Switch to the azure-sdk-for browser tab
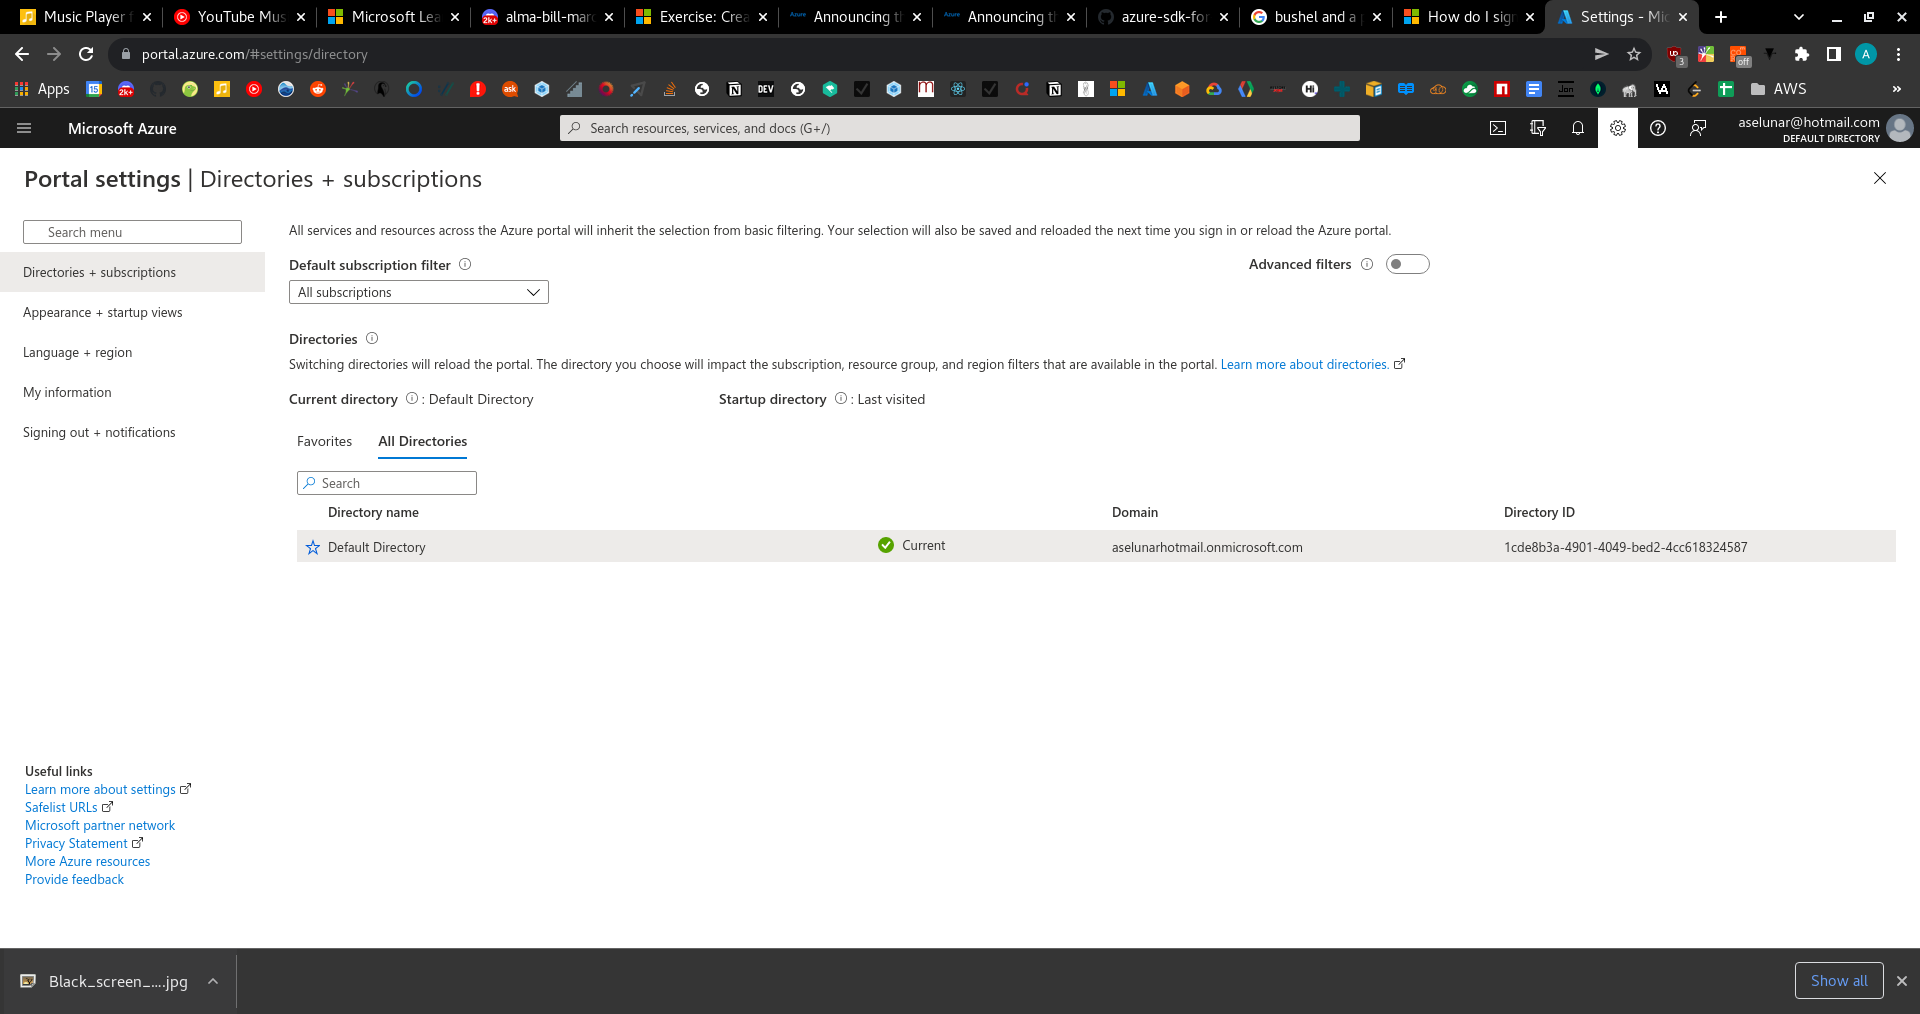Screen dimensions: 1920x1014 (x=1165, y=17)
